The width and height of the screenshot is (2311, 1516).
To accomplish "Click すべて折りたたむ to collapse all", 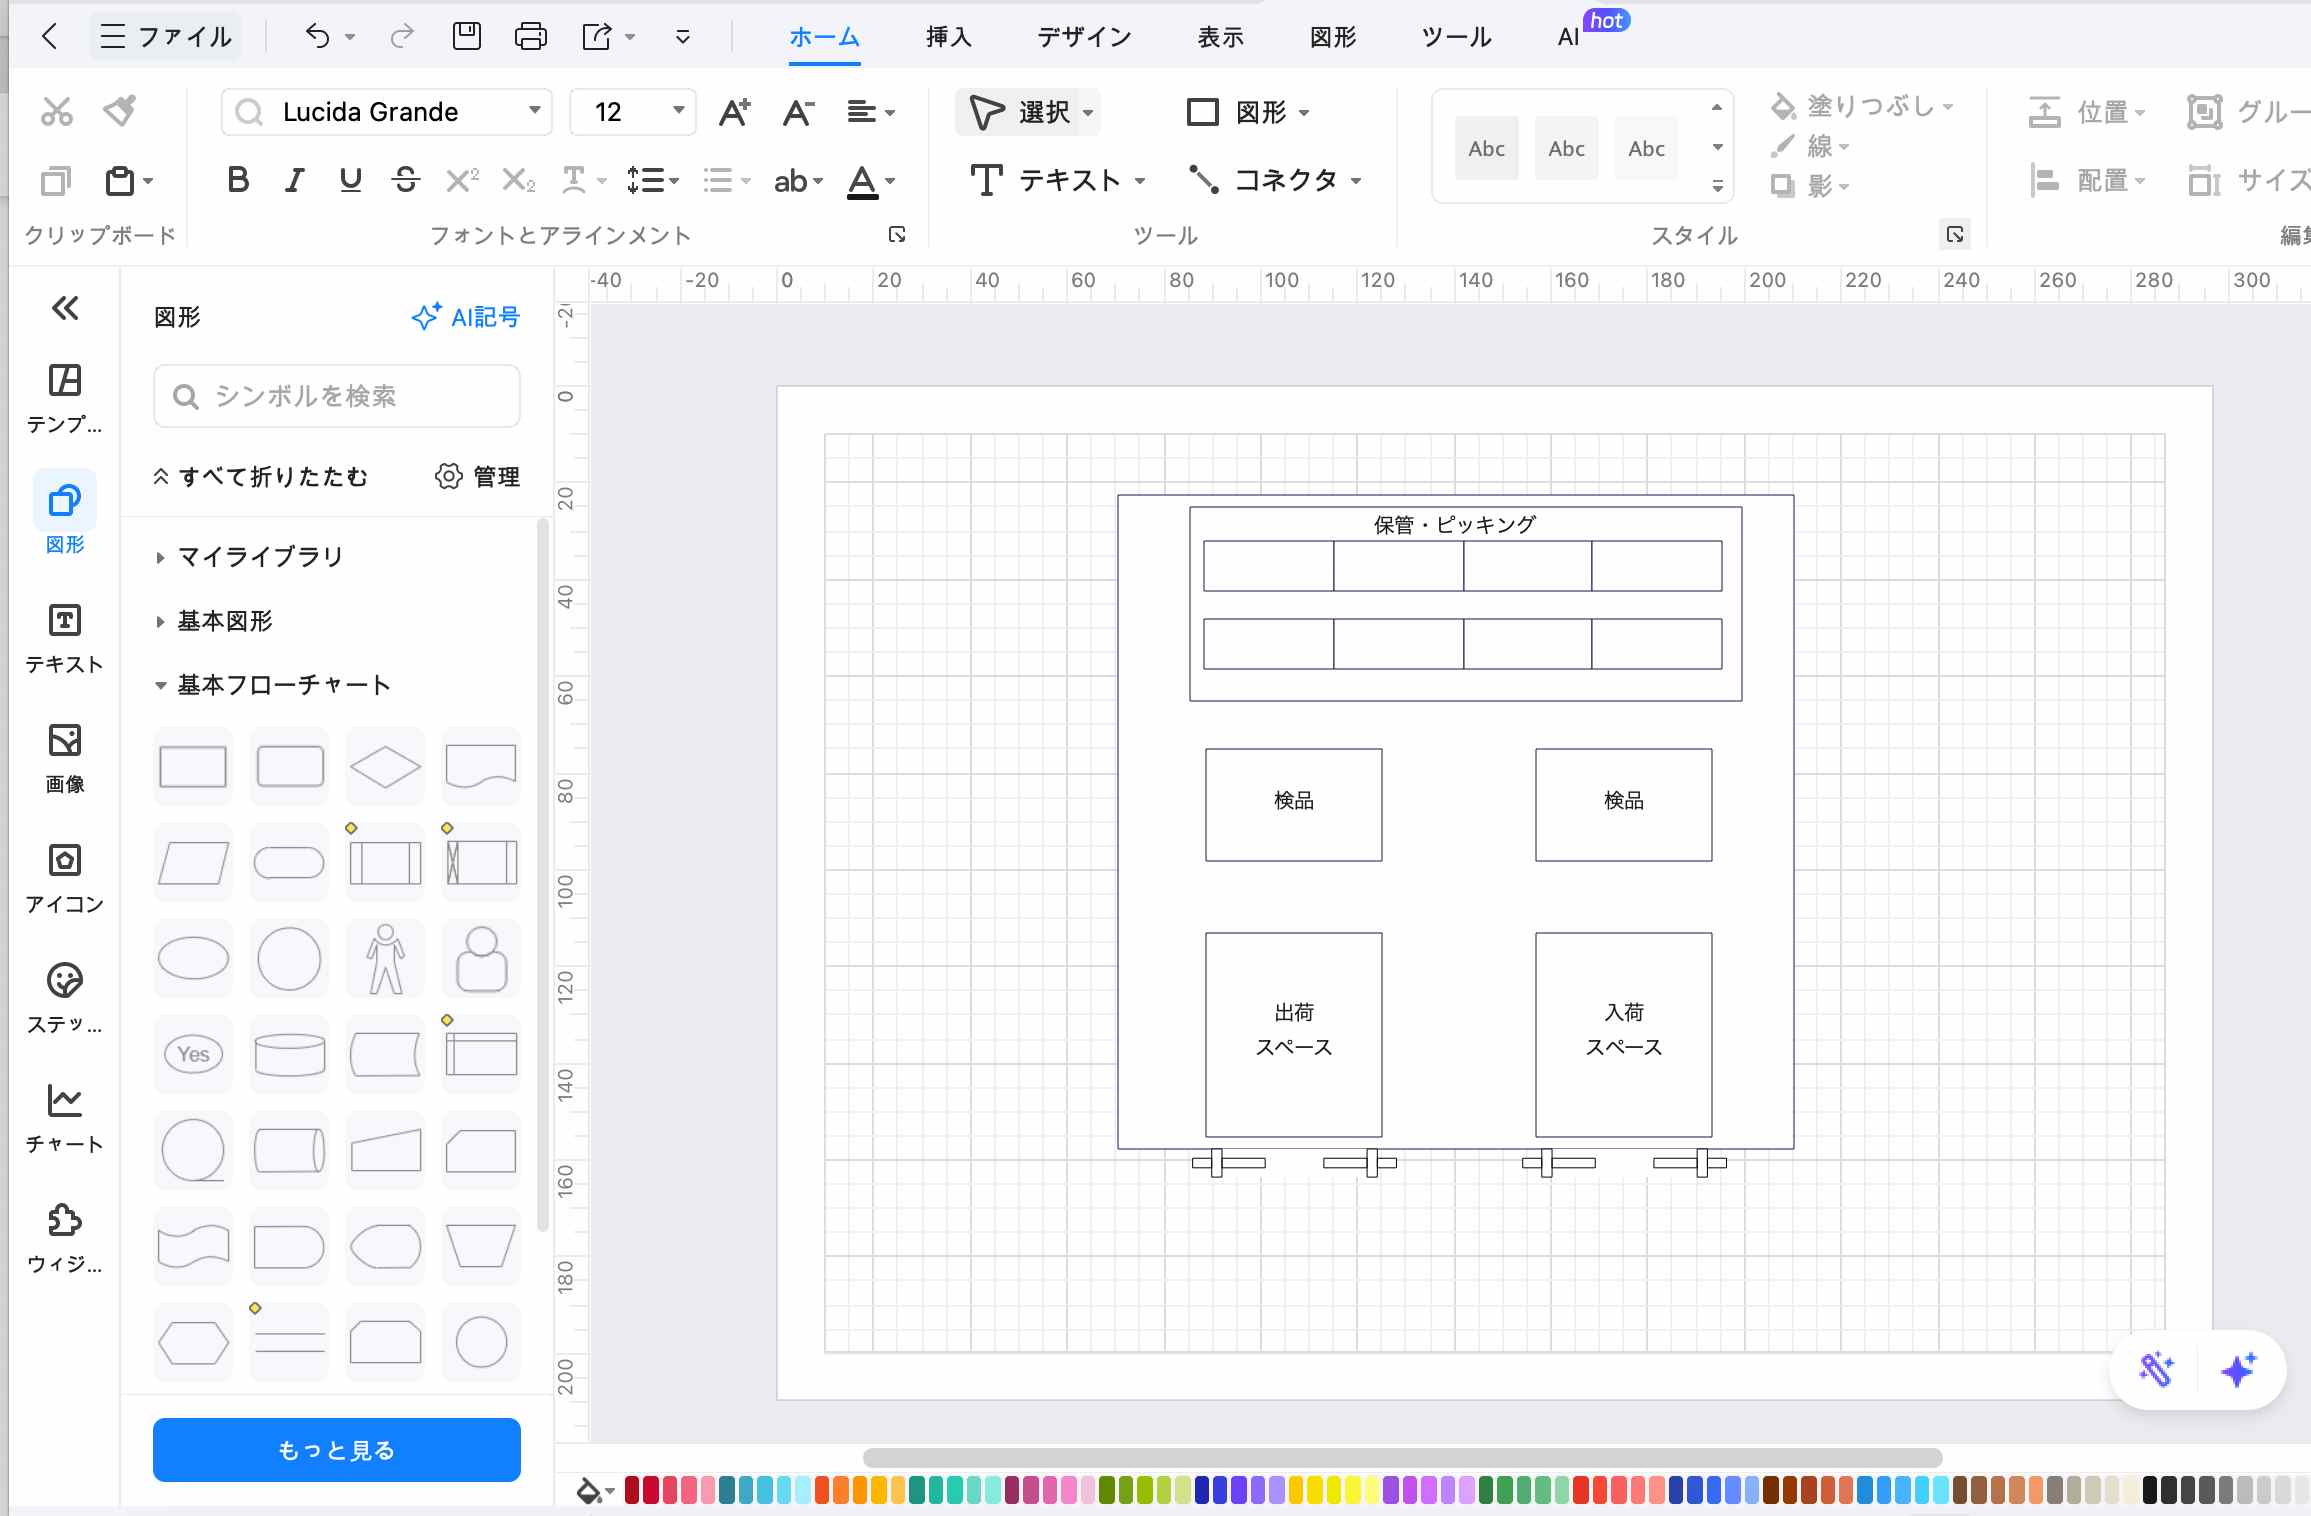I will [x=261, y=476].
